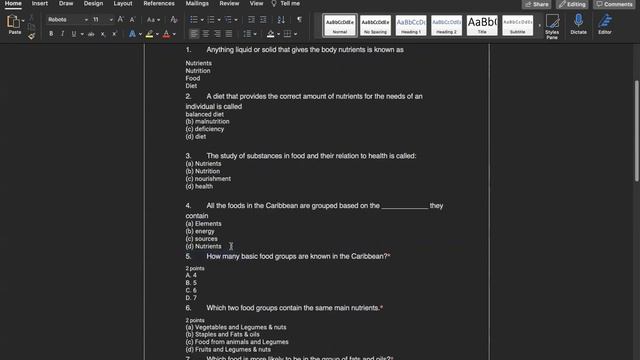Open the Editor tool

coord(605,24)
